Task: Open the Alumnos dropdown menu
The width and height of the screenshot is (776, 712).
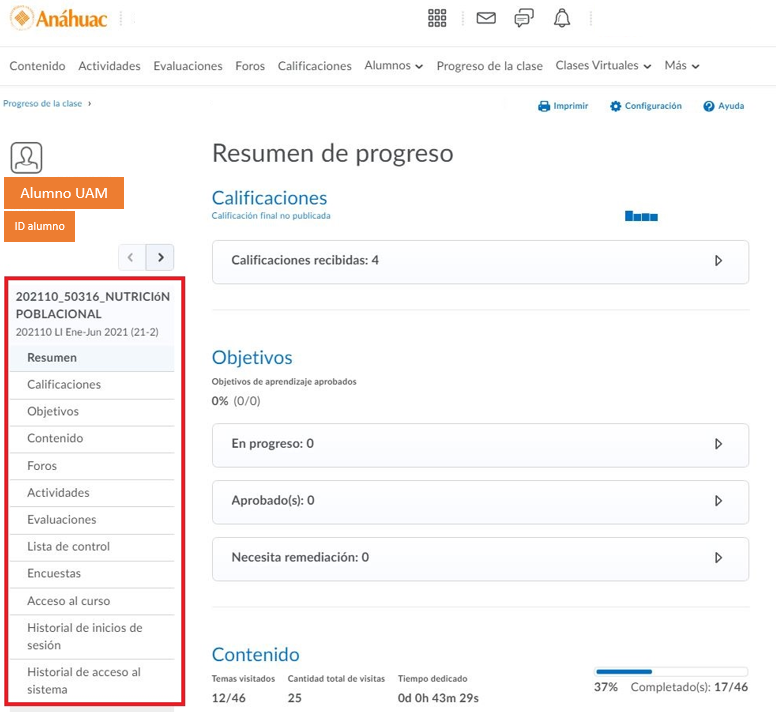Action: [393, 66]
